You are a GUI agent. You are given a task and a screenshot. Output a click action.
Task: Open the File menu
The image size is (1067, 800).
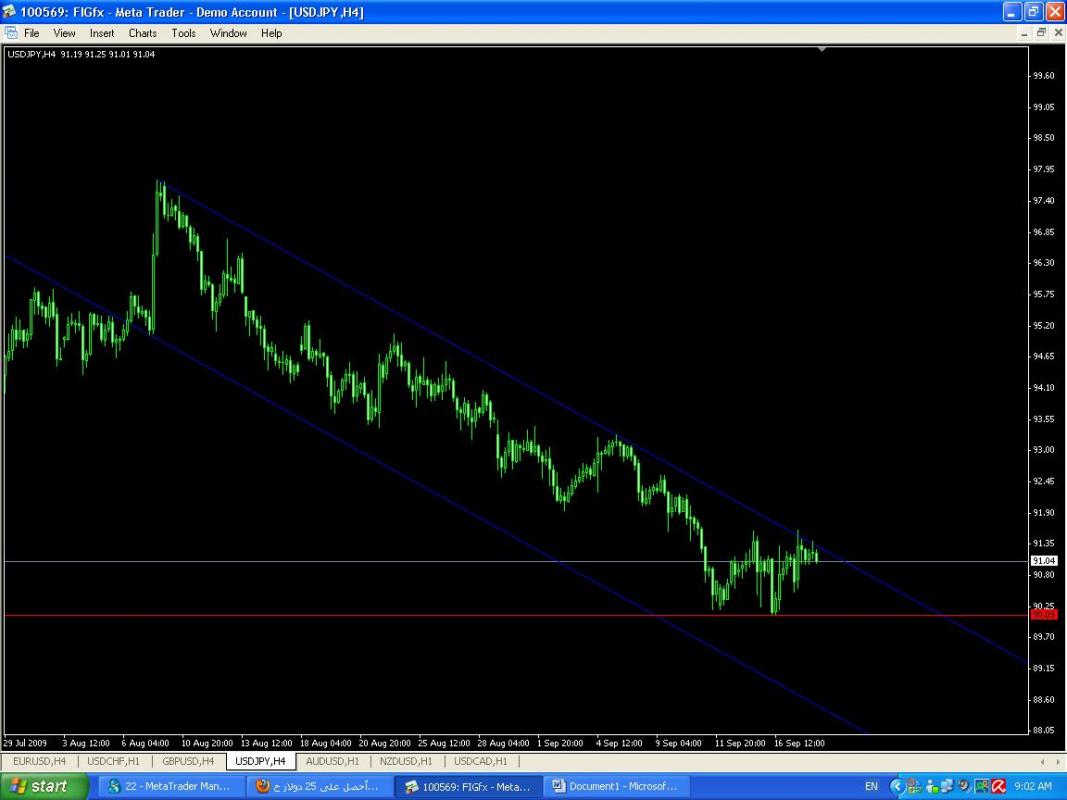pos(31,33)
